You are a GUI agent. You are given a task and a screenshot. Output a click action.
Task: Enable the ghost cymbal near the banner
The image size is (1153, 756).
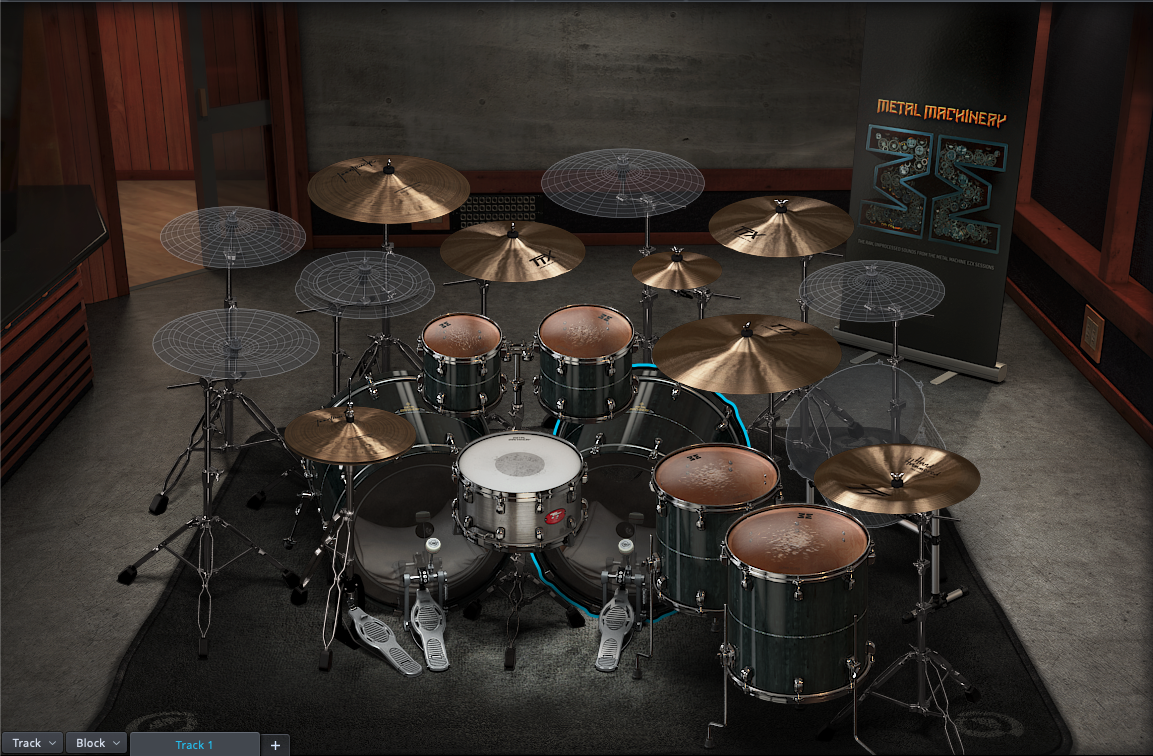pos(872,290)
